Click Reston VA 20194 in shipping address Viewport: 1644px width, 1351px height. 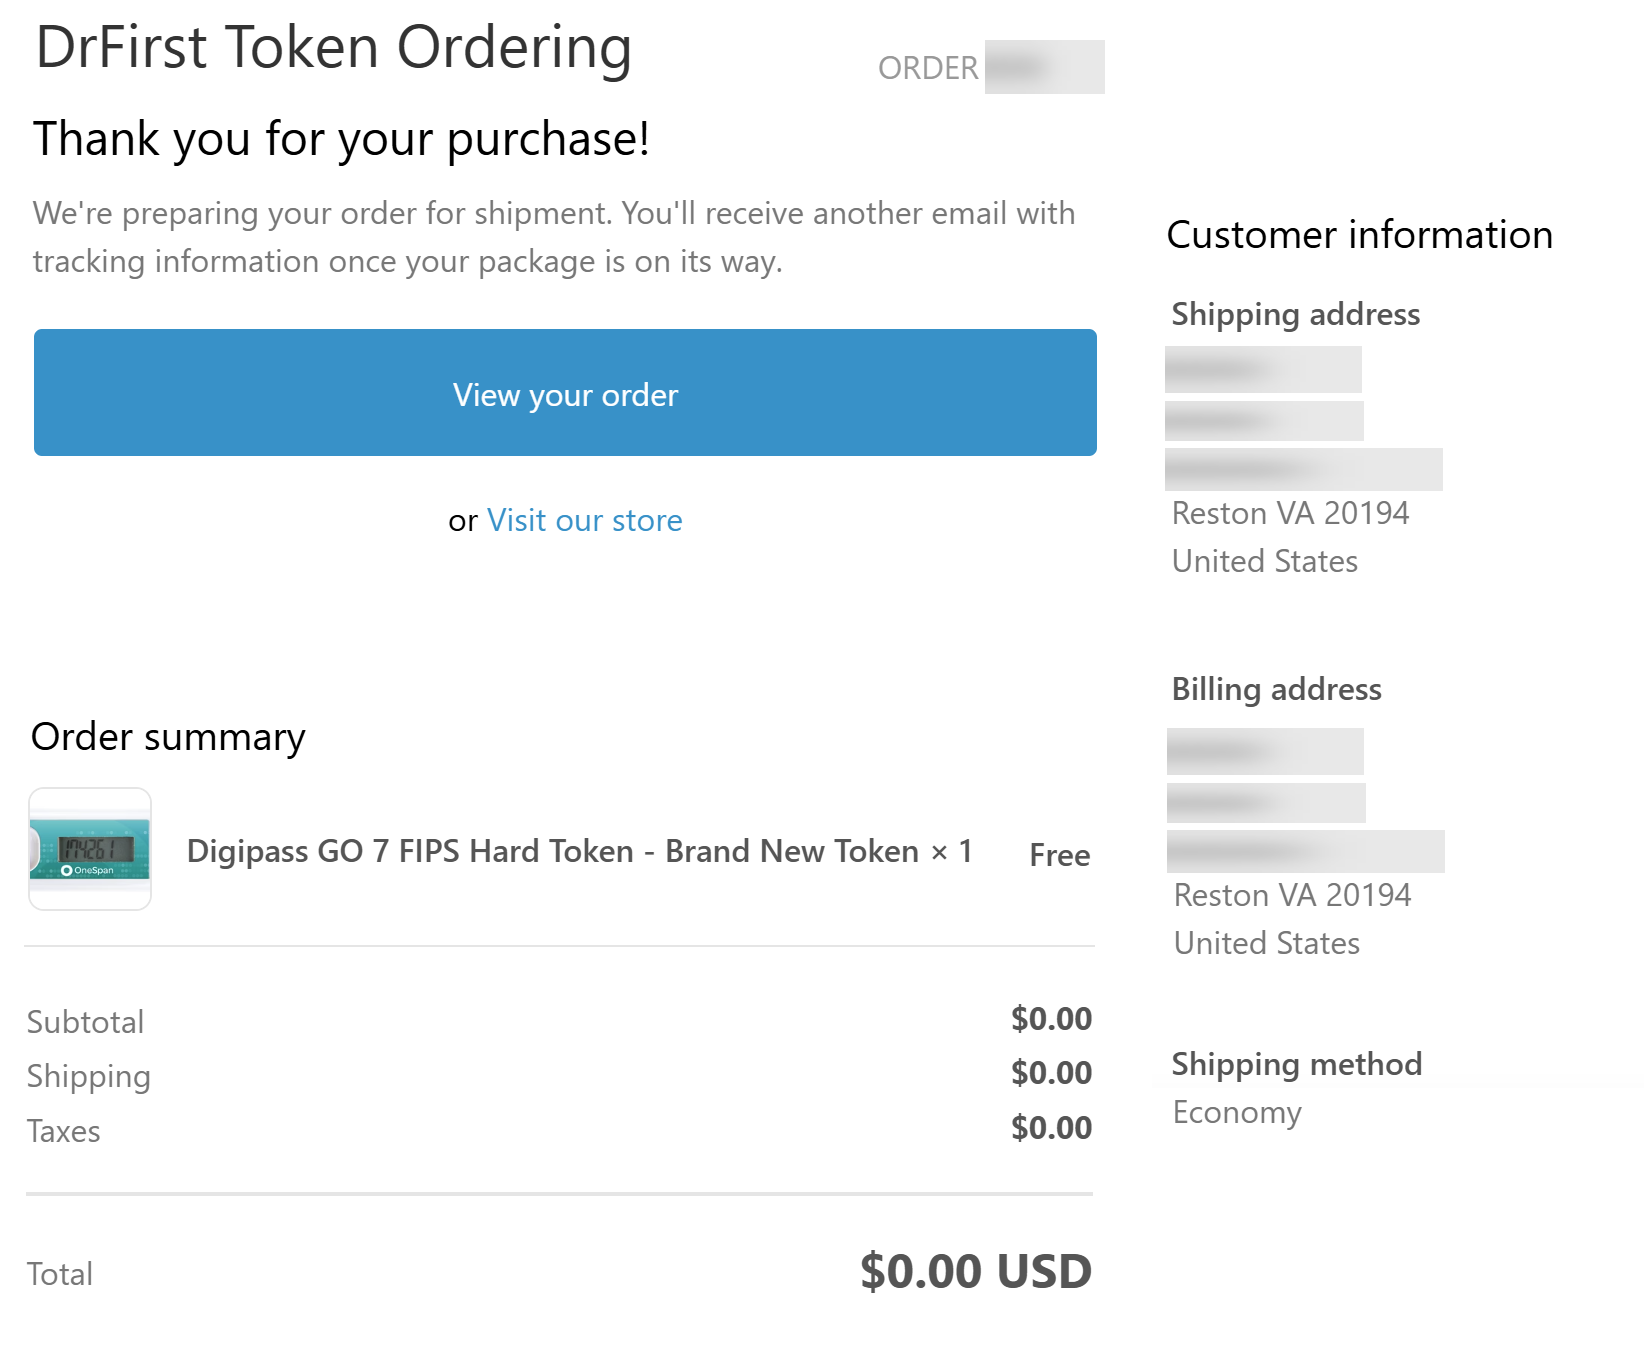[1290, 513]
